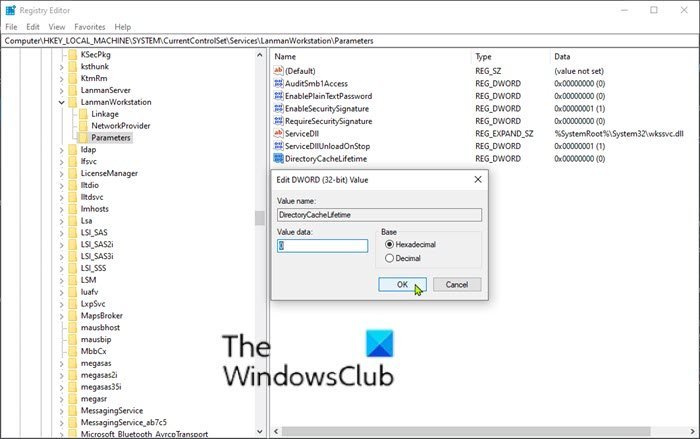
Task: Click the MessagingService folder icon
Action: tap(73, 410)
